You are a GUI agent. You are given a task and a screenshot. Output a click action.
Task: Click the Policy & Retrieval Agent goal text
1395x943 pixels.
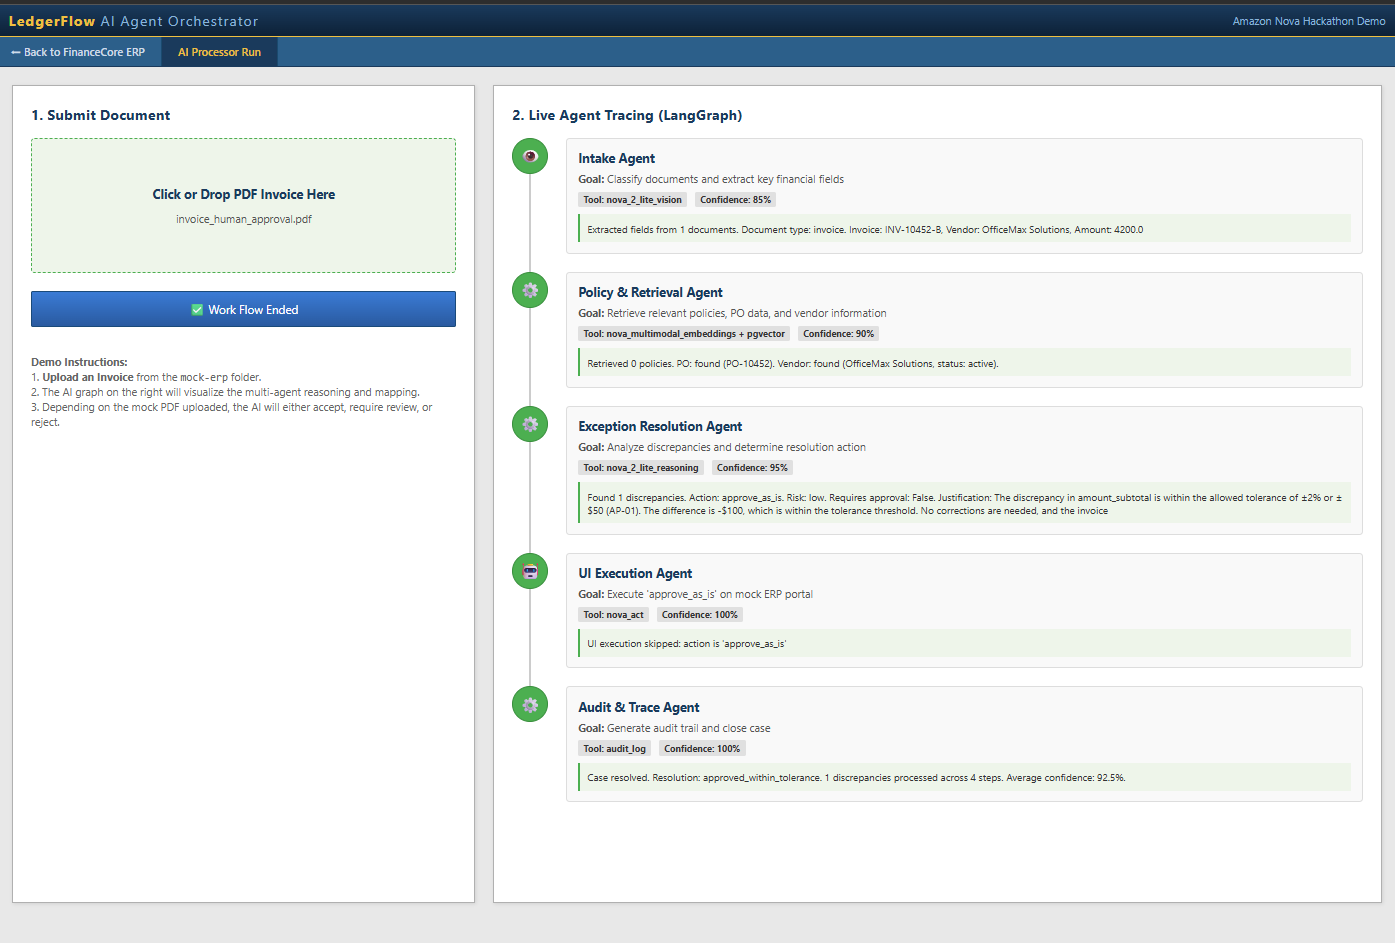[732, 313]
